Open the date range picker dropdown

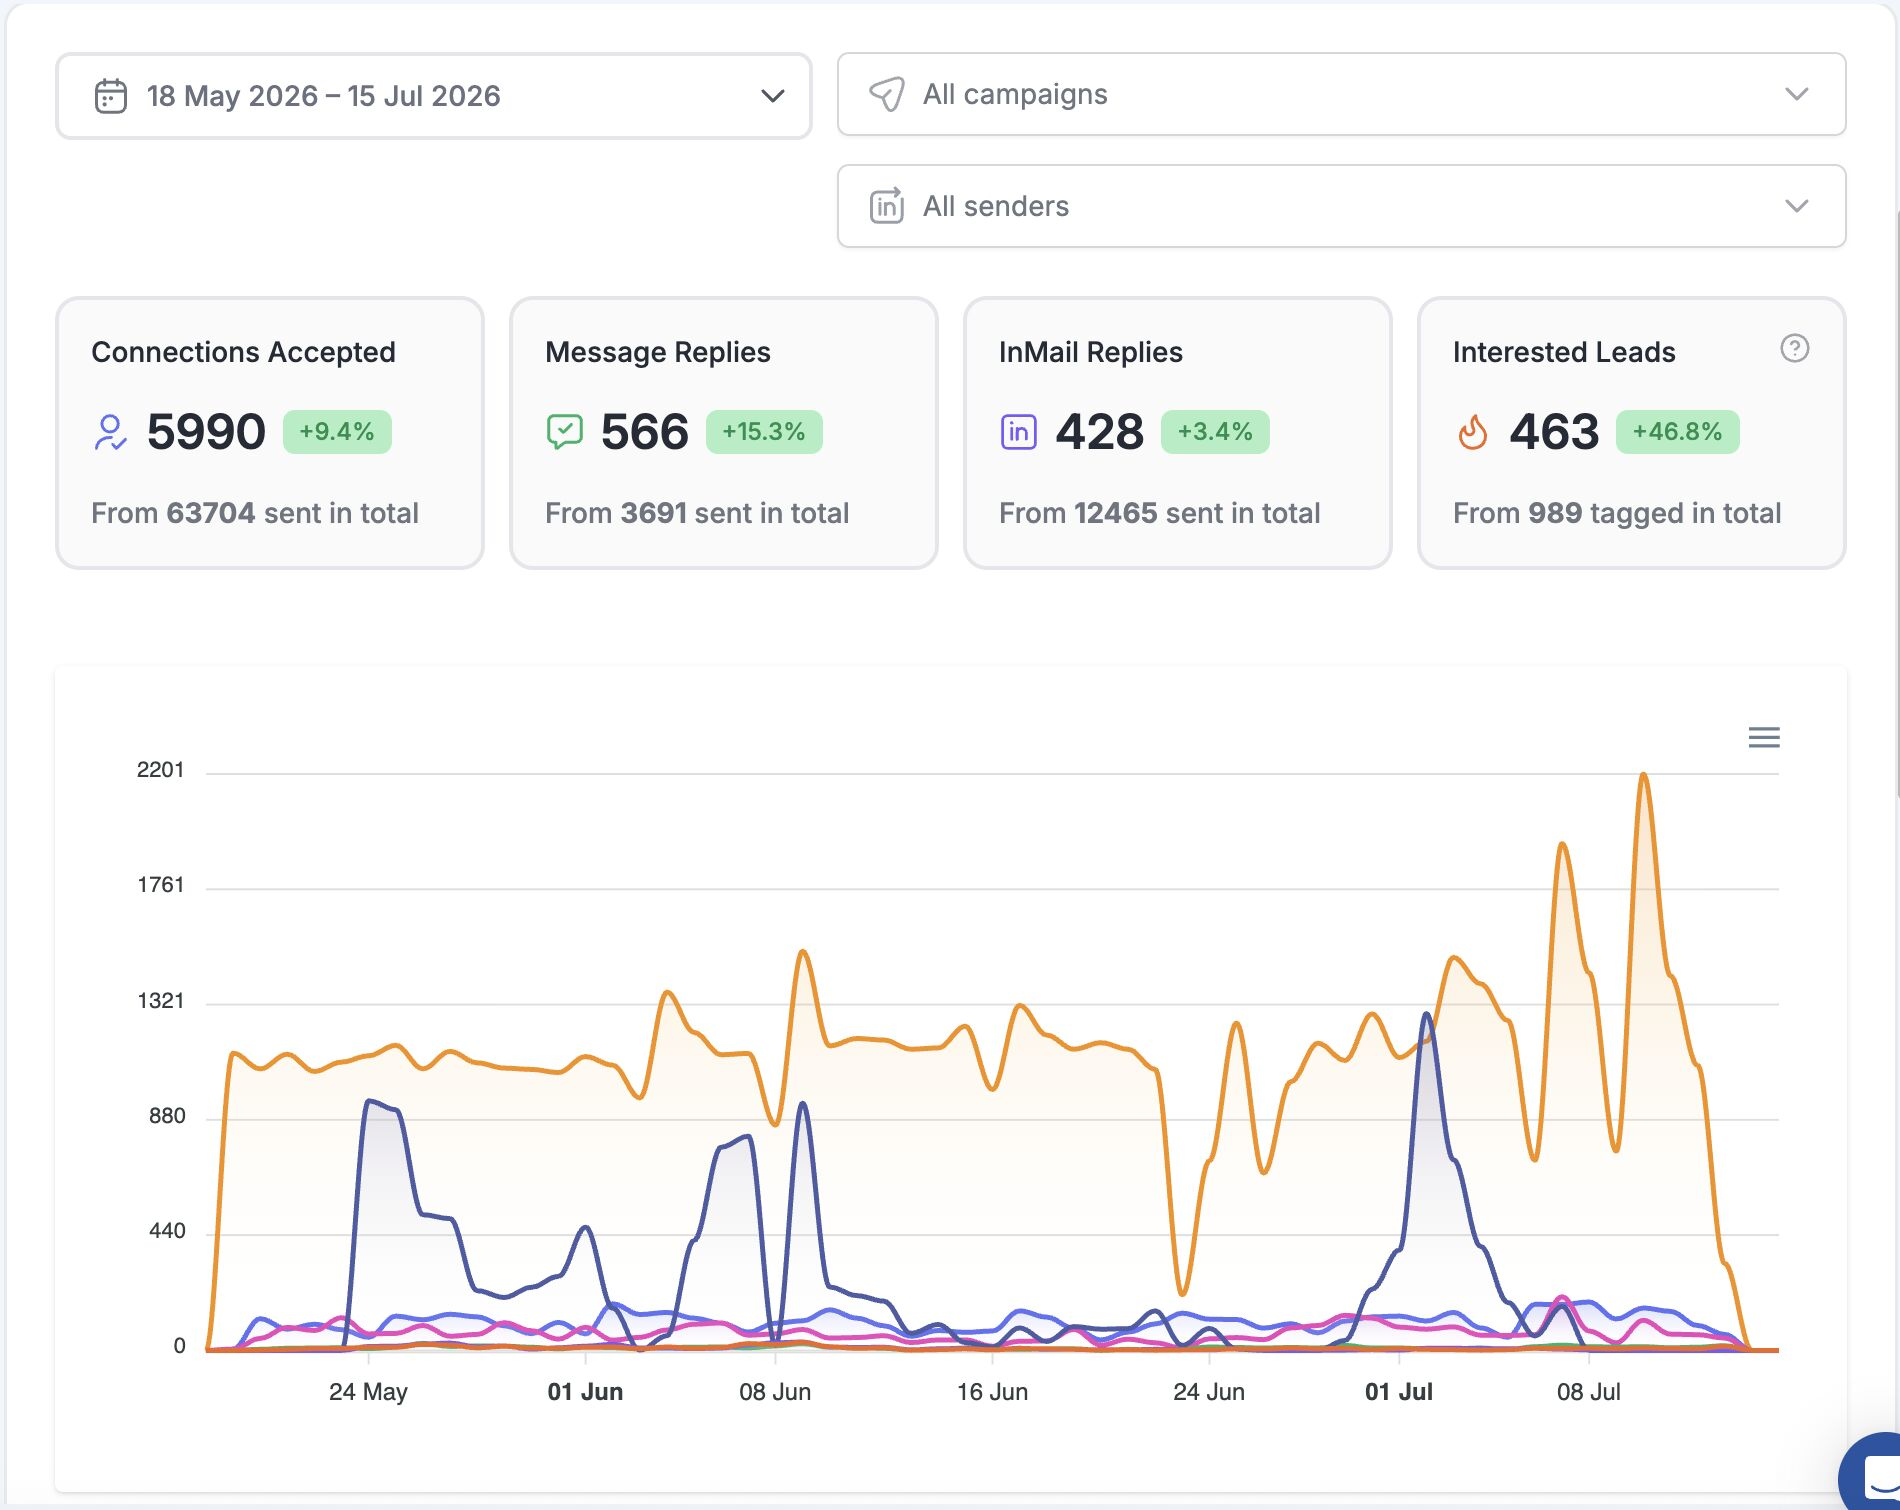[433, 96]
